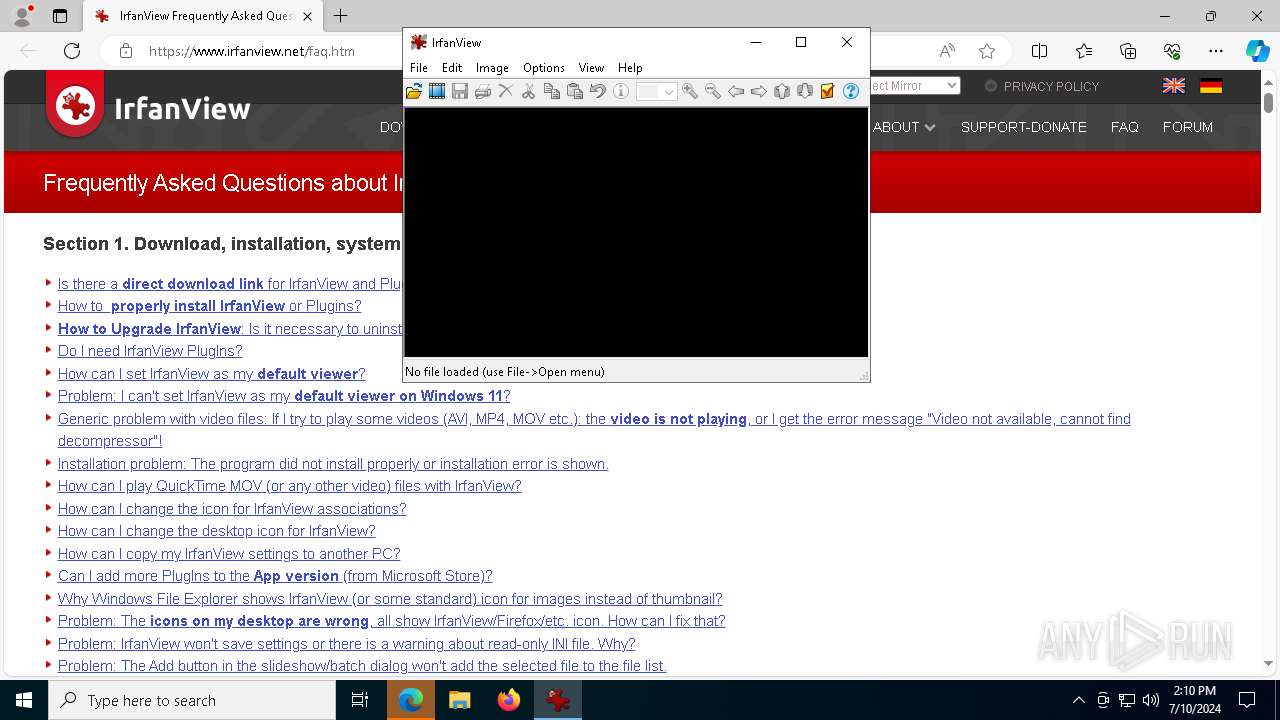The height and width of the screenshot is (720, 1280).
Task: Open 'Do I need IrfanView PlugIns?' link
Action: (x=150, y=351)
